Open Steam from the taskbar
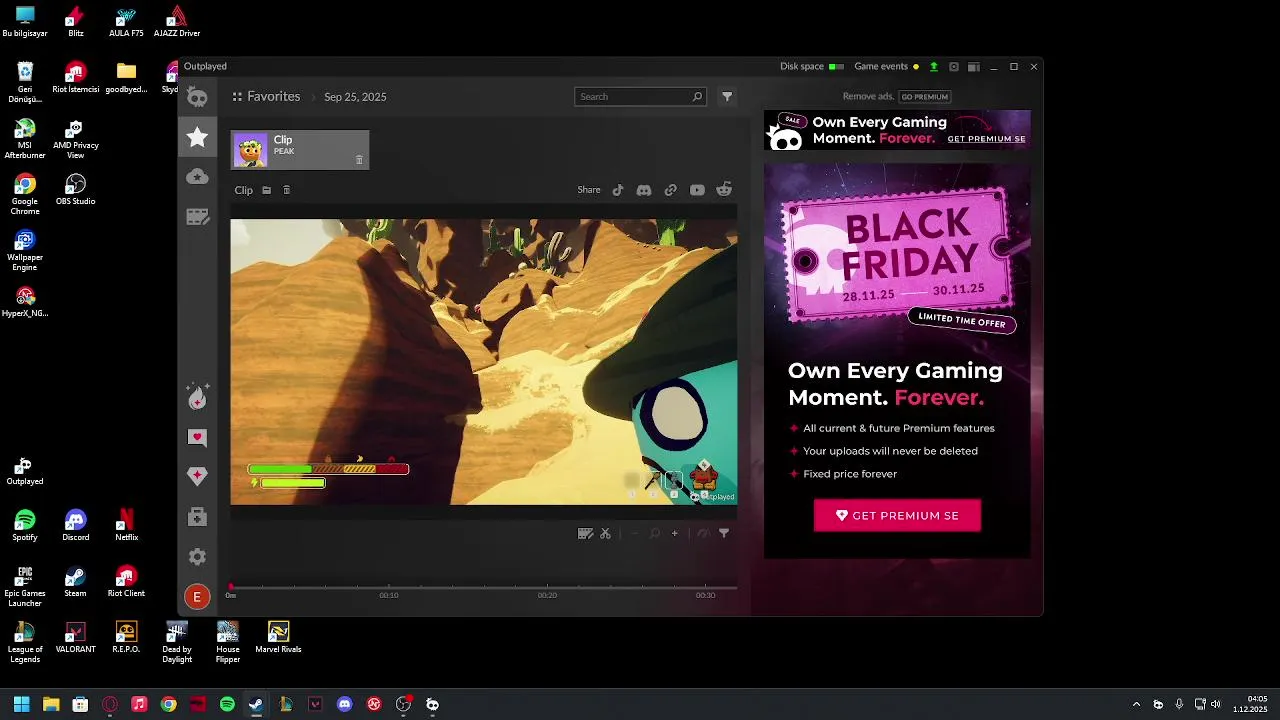Viewport: 1280px width, 720px height. pos(256,704)
